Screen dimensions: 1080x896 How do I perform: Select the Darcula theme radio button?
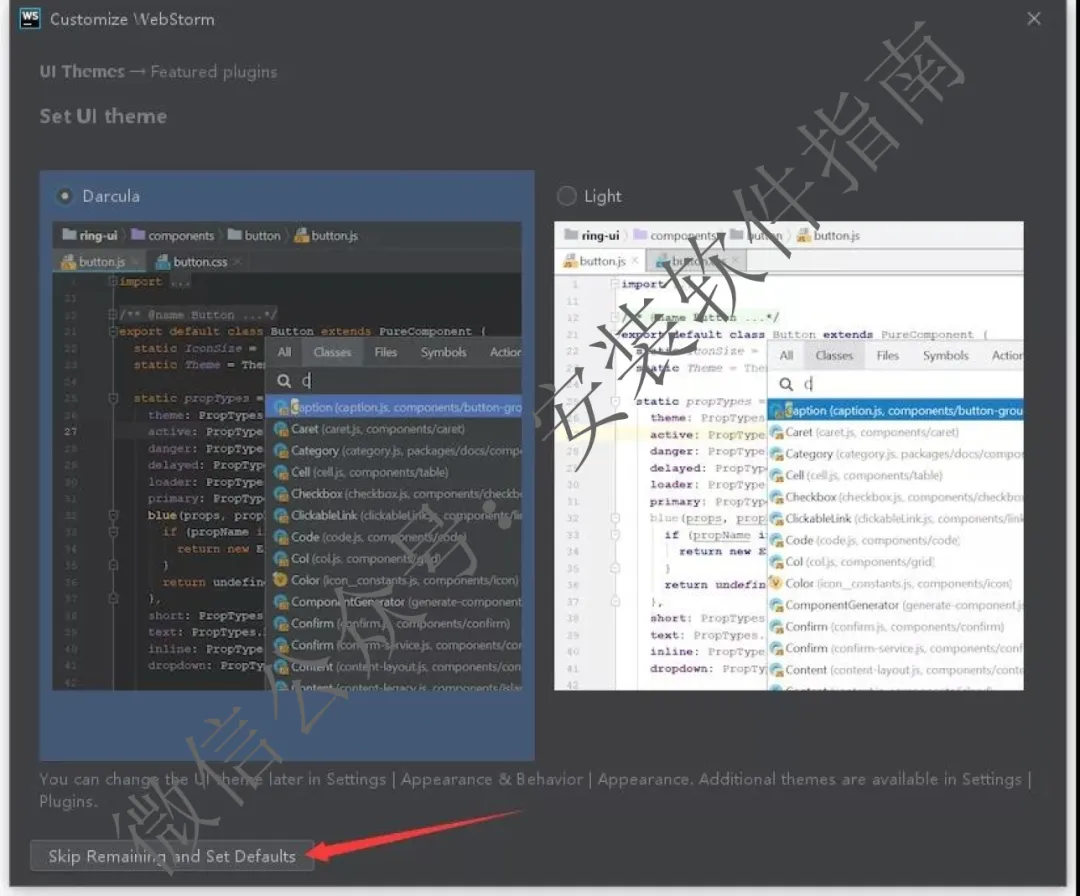65,196
